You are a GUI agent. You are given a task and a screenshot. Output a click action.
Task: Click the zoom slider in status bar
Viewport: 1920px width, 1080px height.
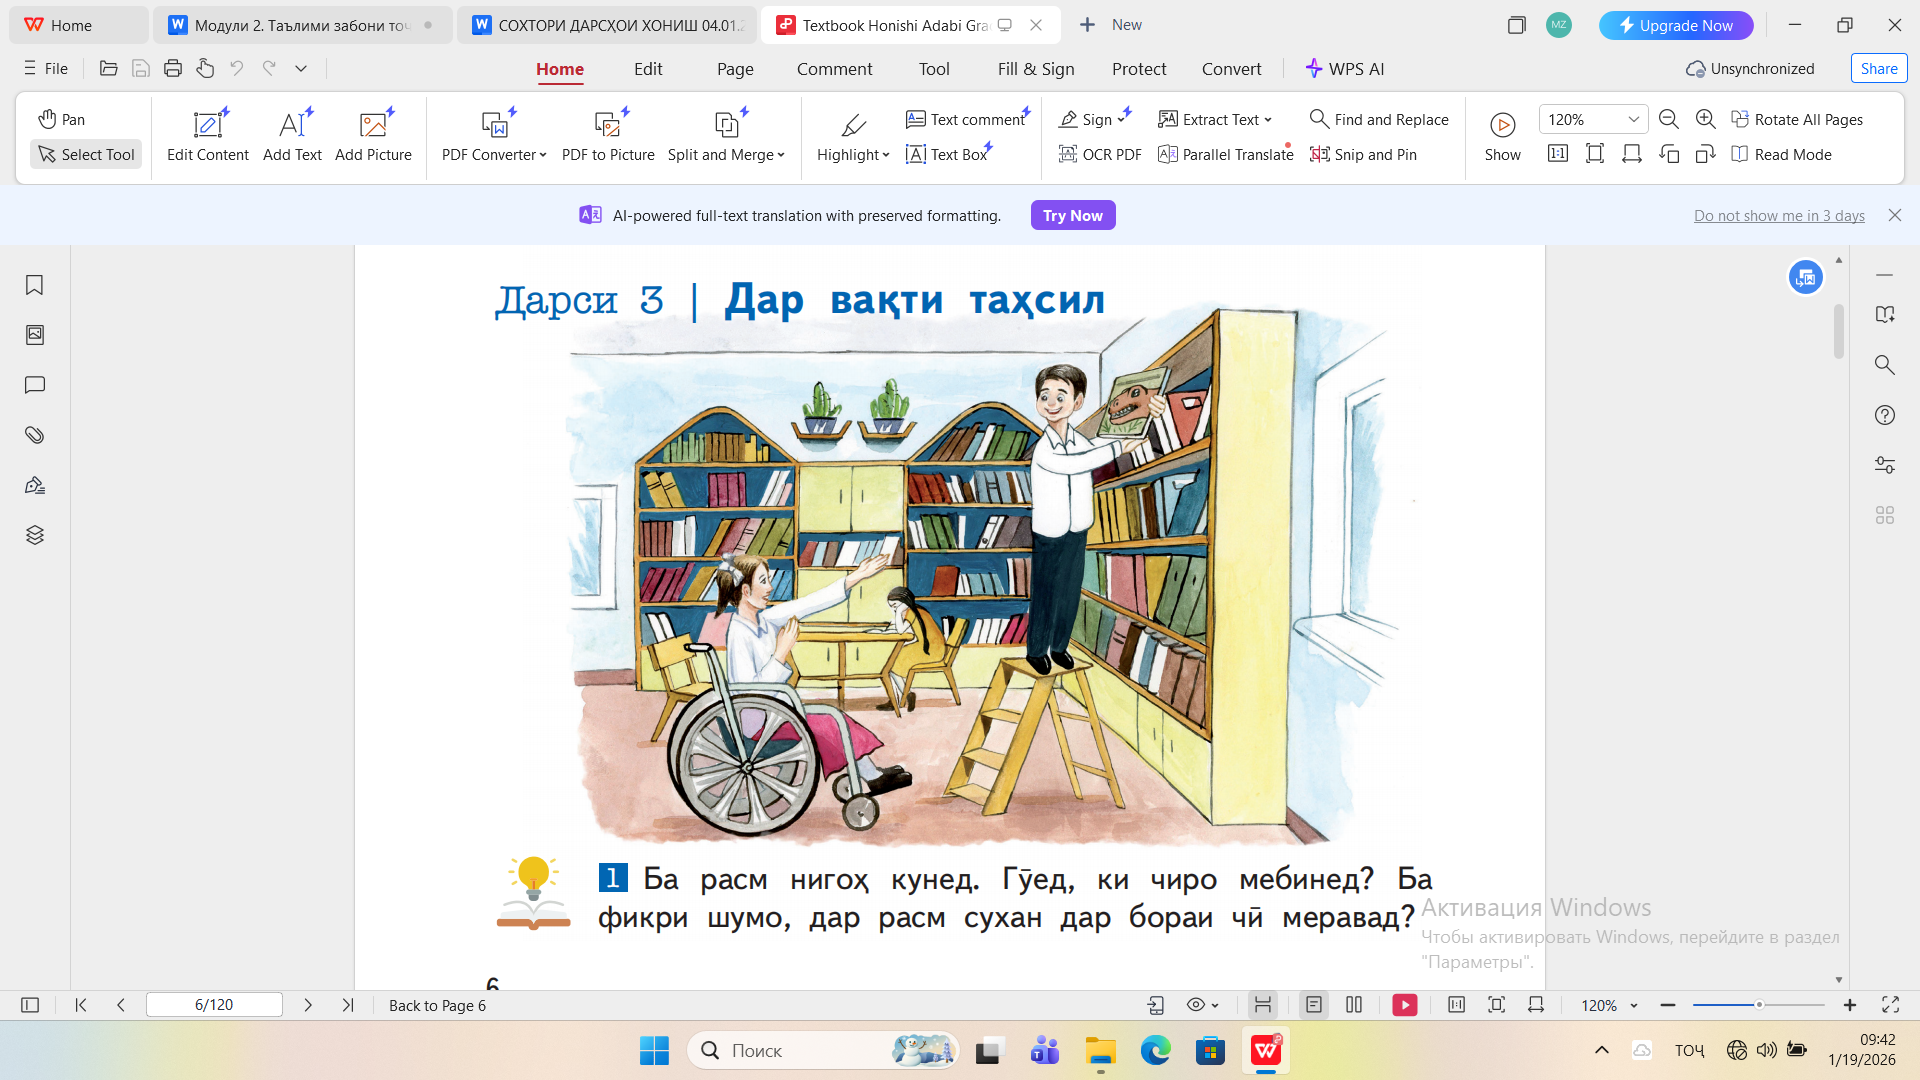[x=1758, y=1005]
